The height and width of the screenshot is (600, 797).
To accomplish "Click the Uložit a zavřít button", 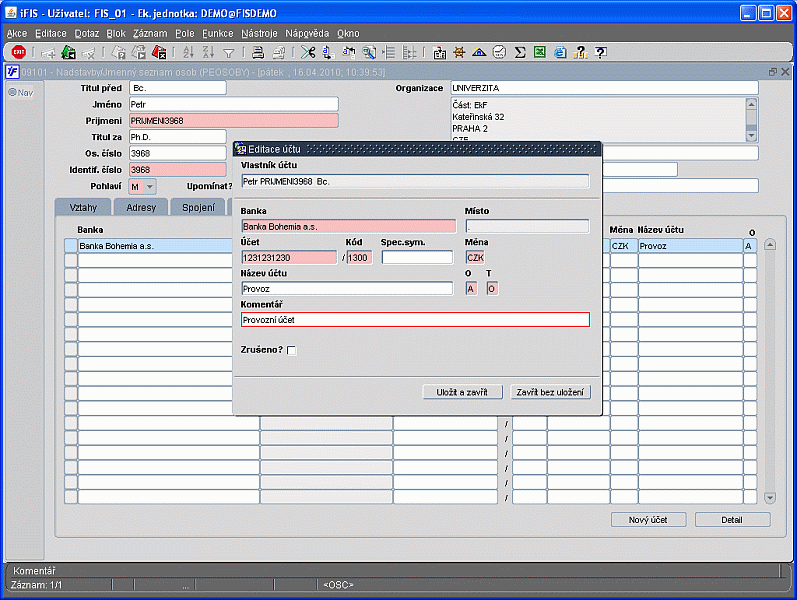I will (x=462, y=392).
